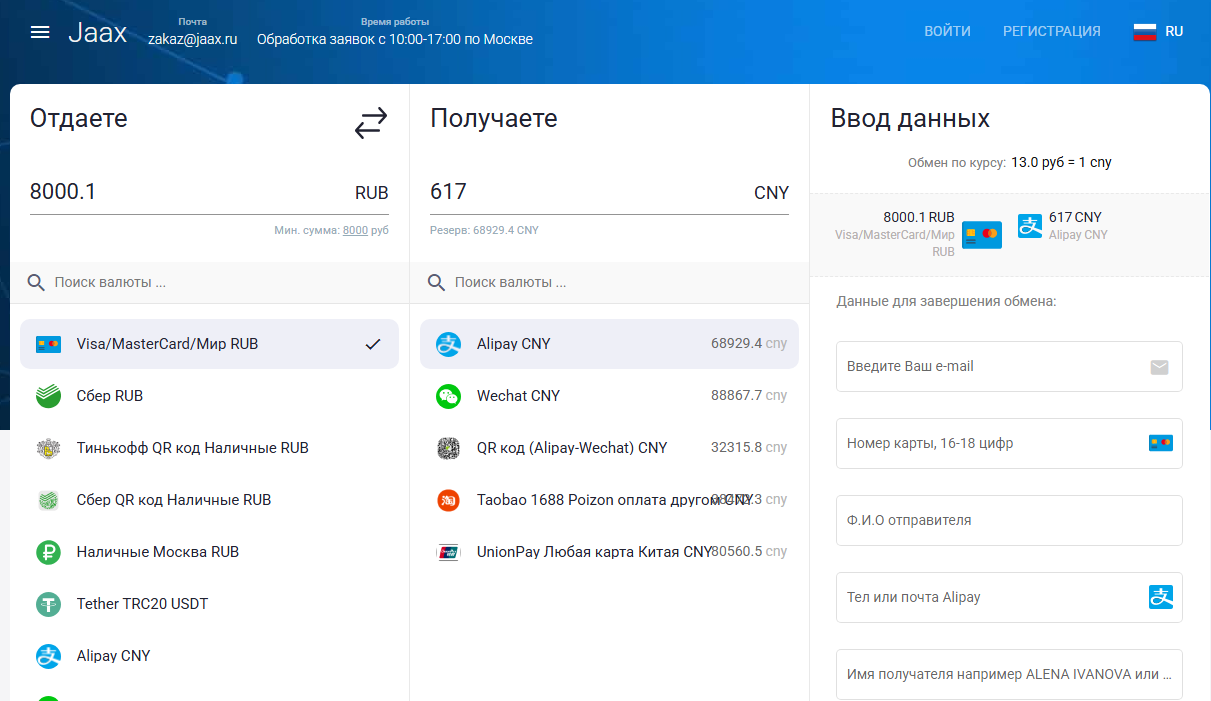Click the Сбер QR код icon
The width and height of the screenshot is (1211, 701).
48,500
